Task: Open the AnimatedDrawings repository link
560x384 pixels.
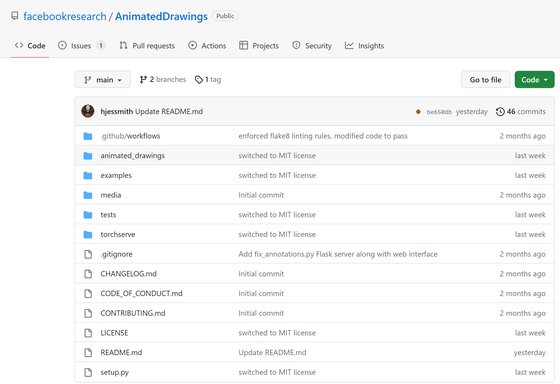Action: click(x=161, y=16)
